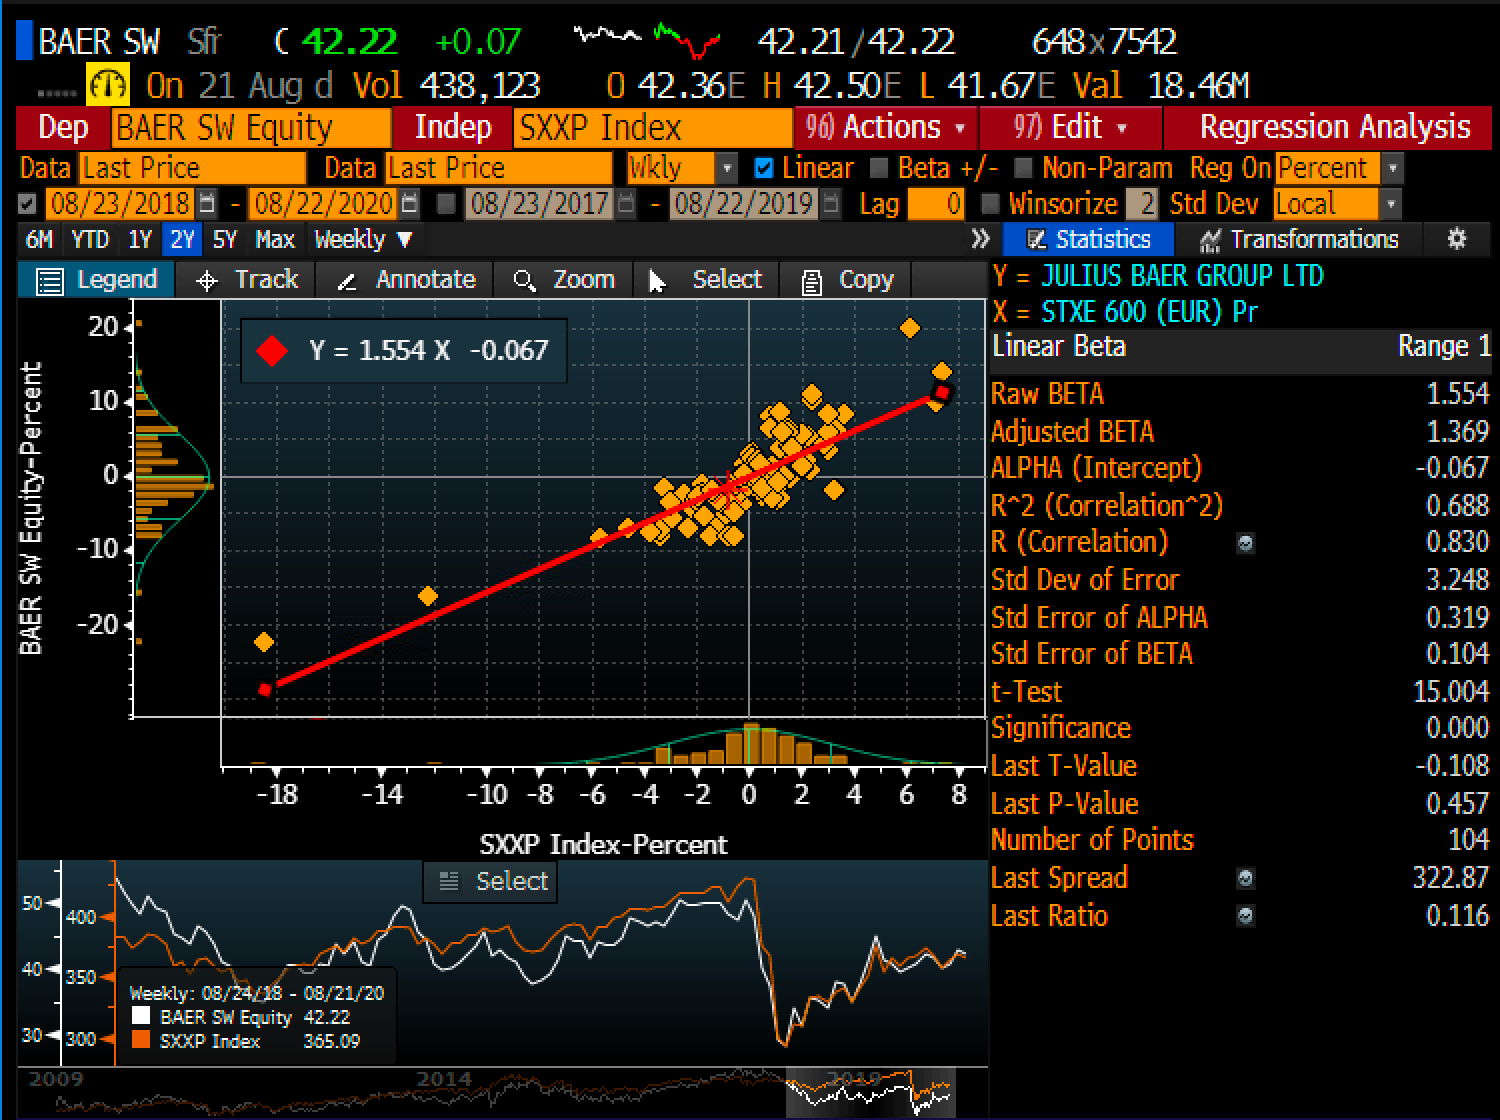Activate the Track crosshair tool

(x=247, y=280)
